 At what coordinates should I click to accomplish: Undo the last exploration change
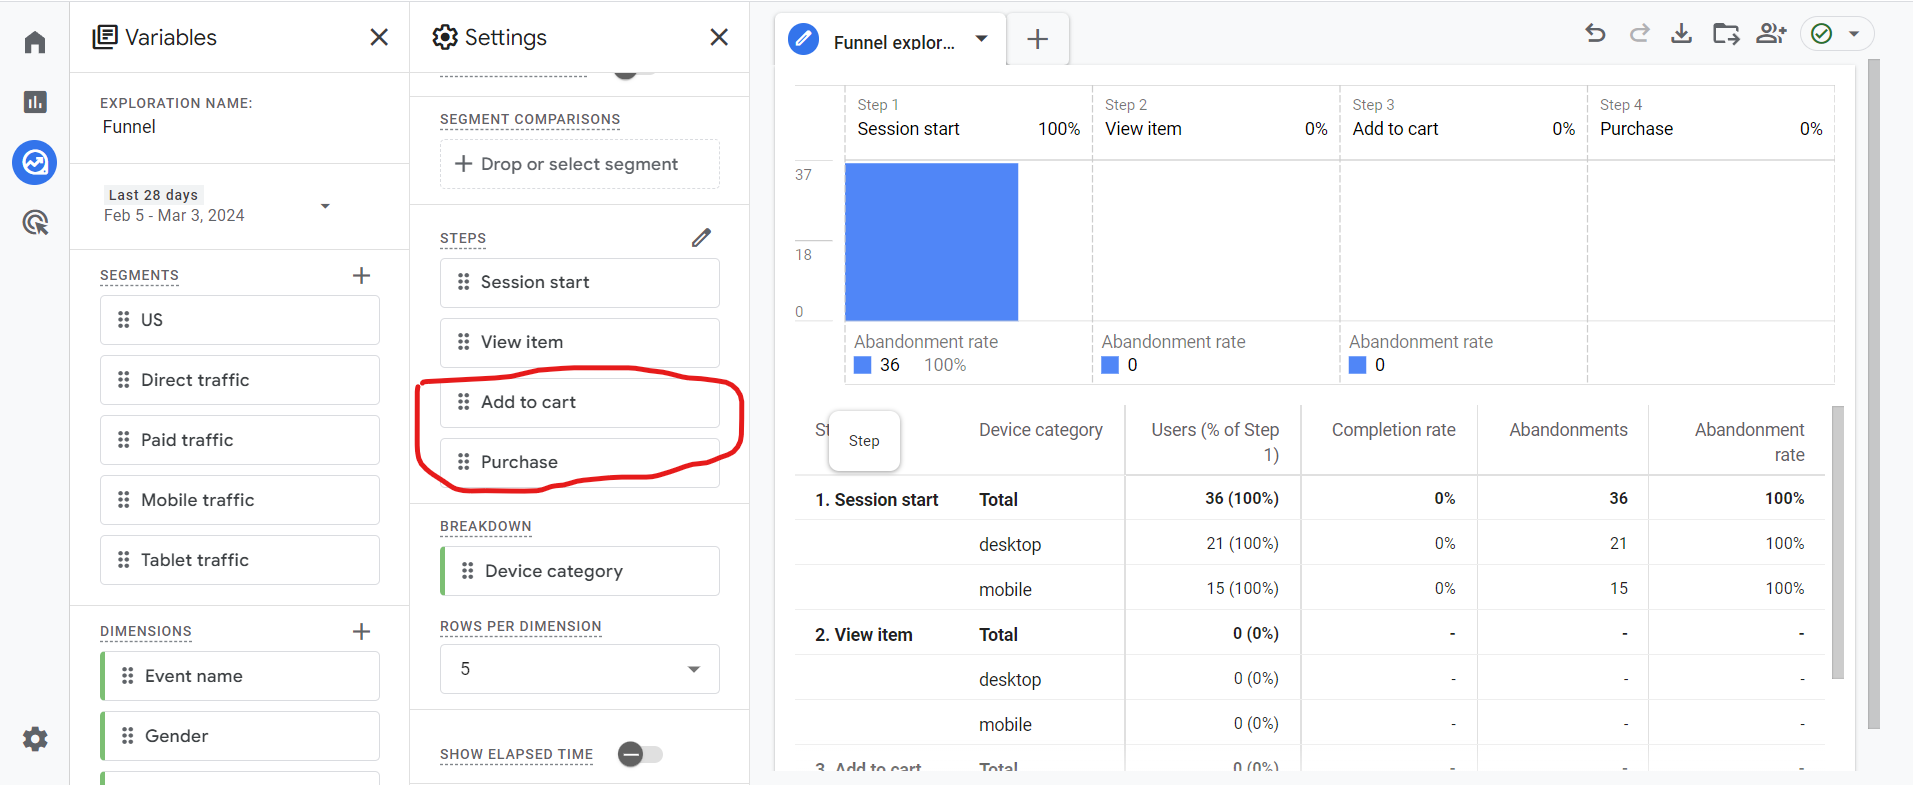[1595, 34]
